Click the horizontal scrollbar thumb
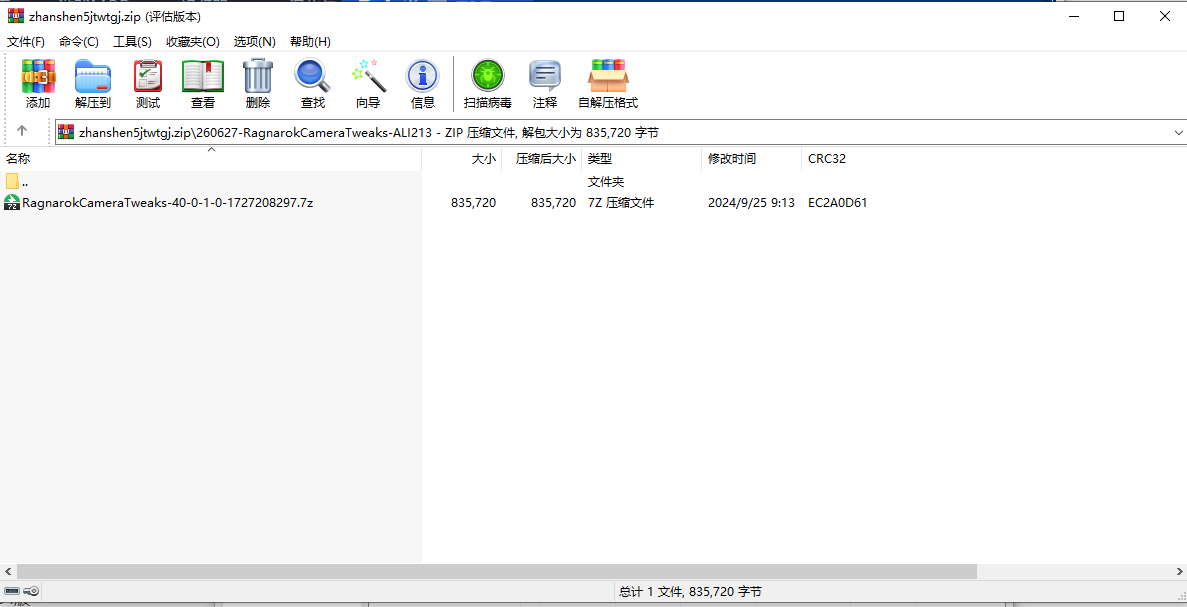Viewport: 1187px width, 607px height. point(497,571)
